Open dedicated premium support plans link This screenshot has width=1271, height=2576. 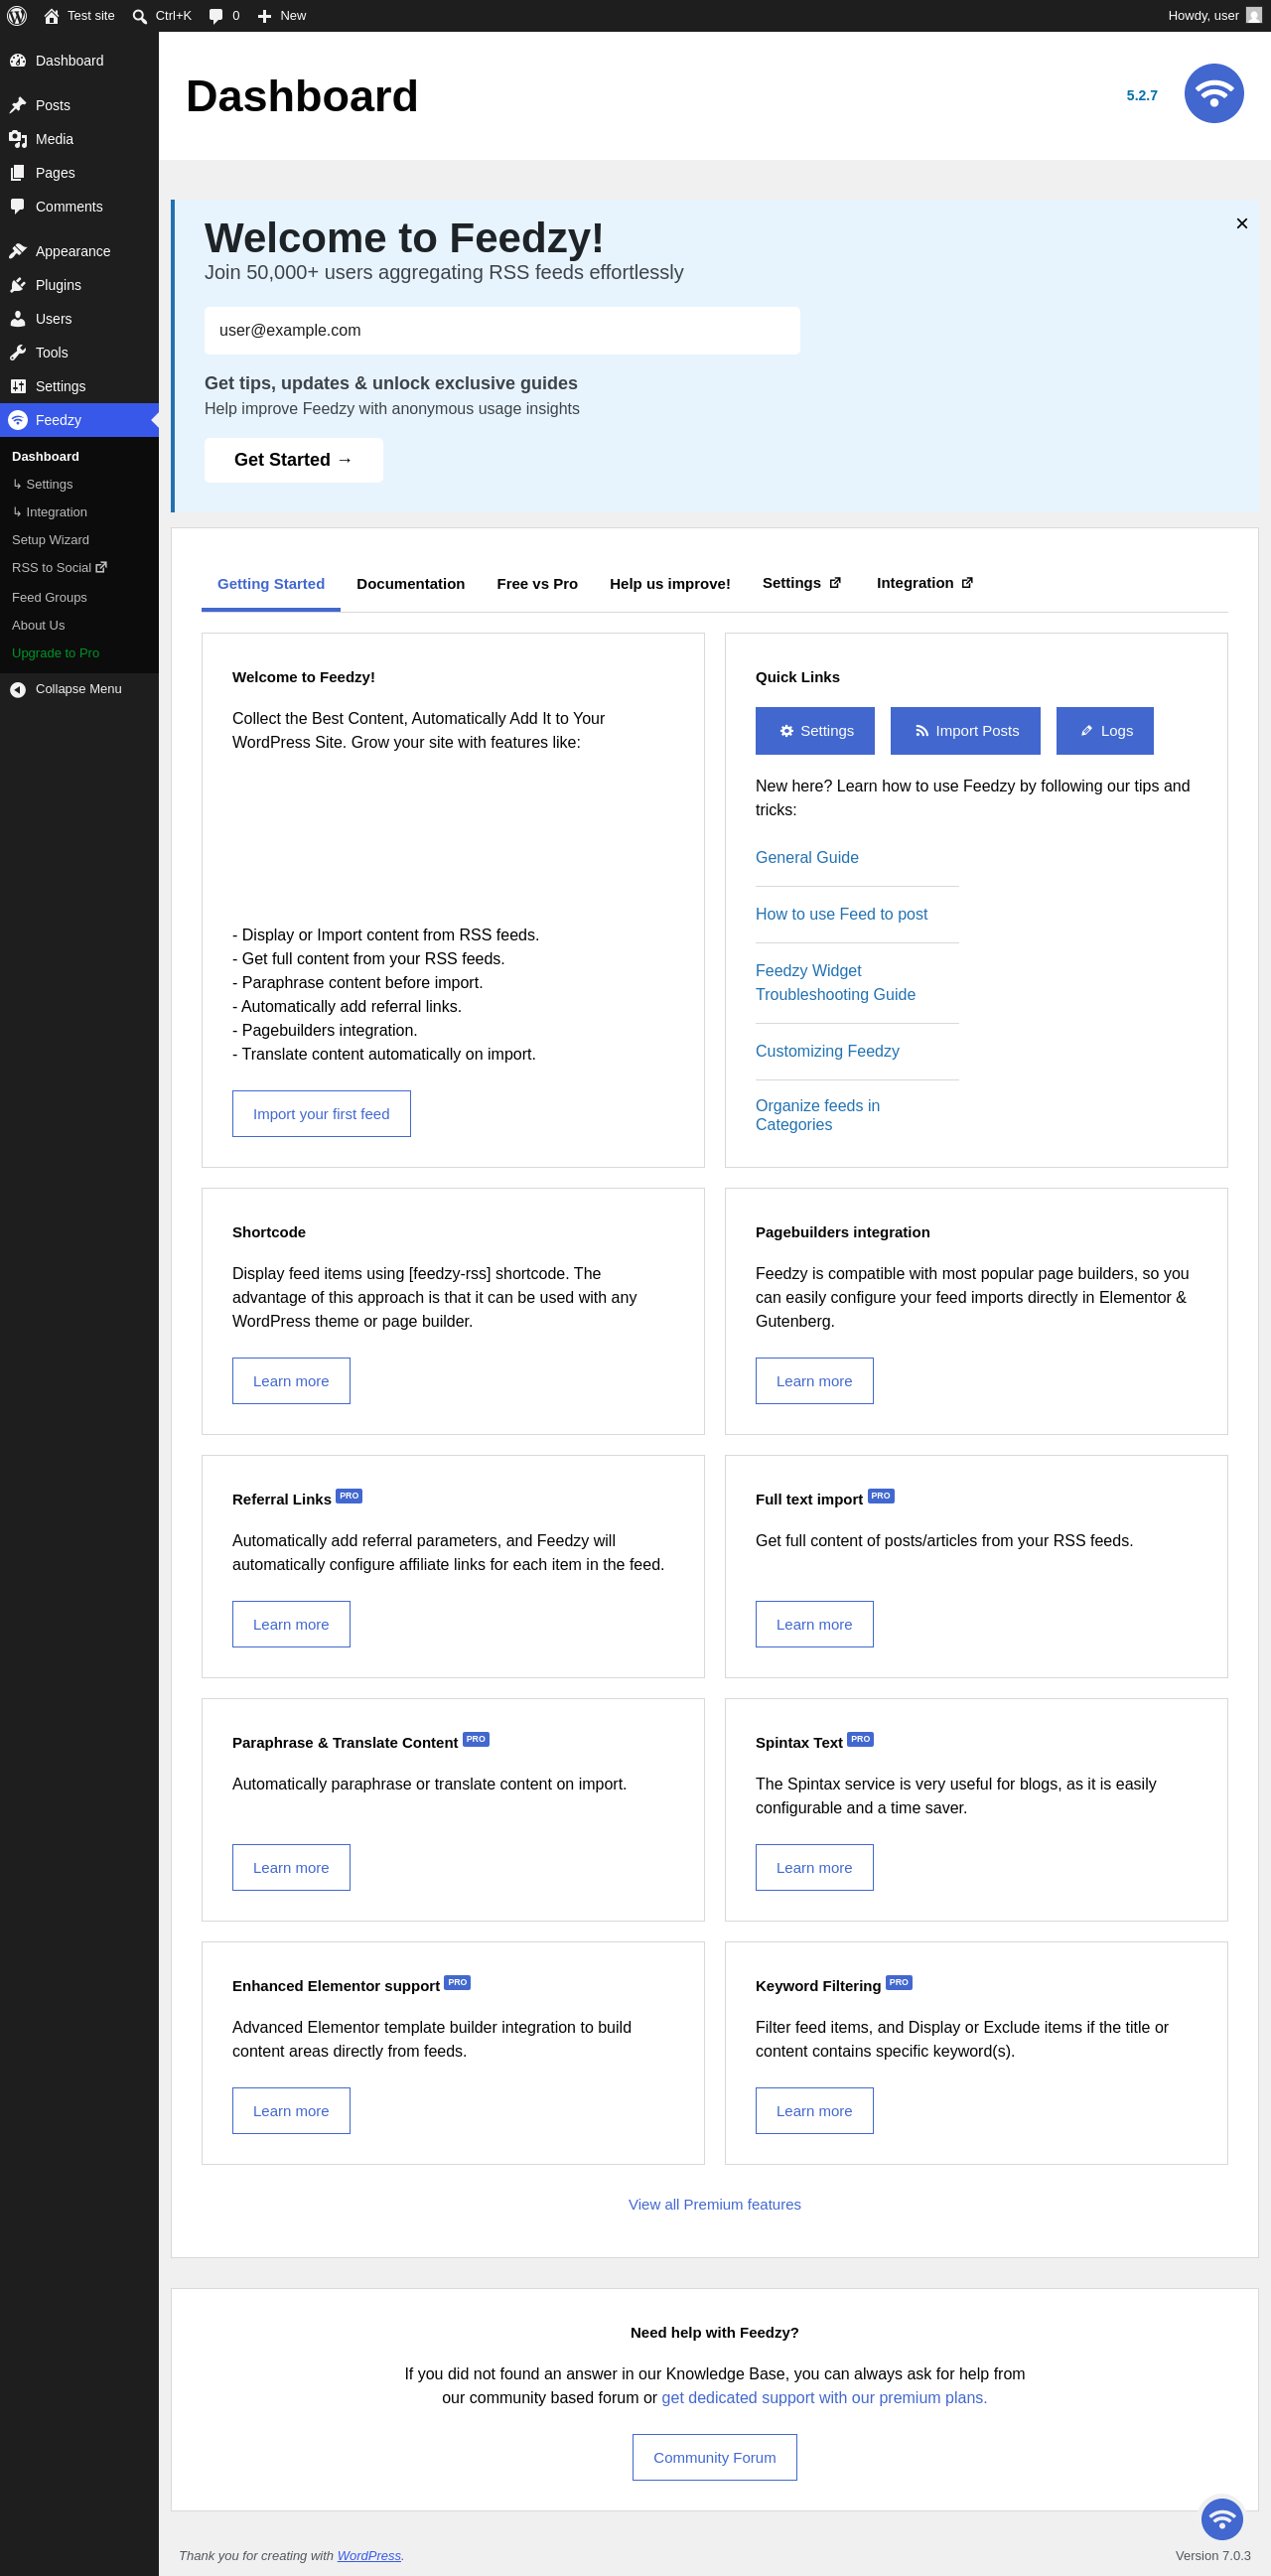point(824,2398)
